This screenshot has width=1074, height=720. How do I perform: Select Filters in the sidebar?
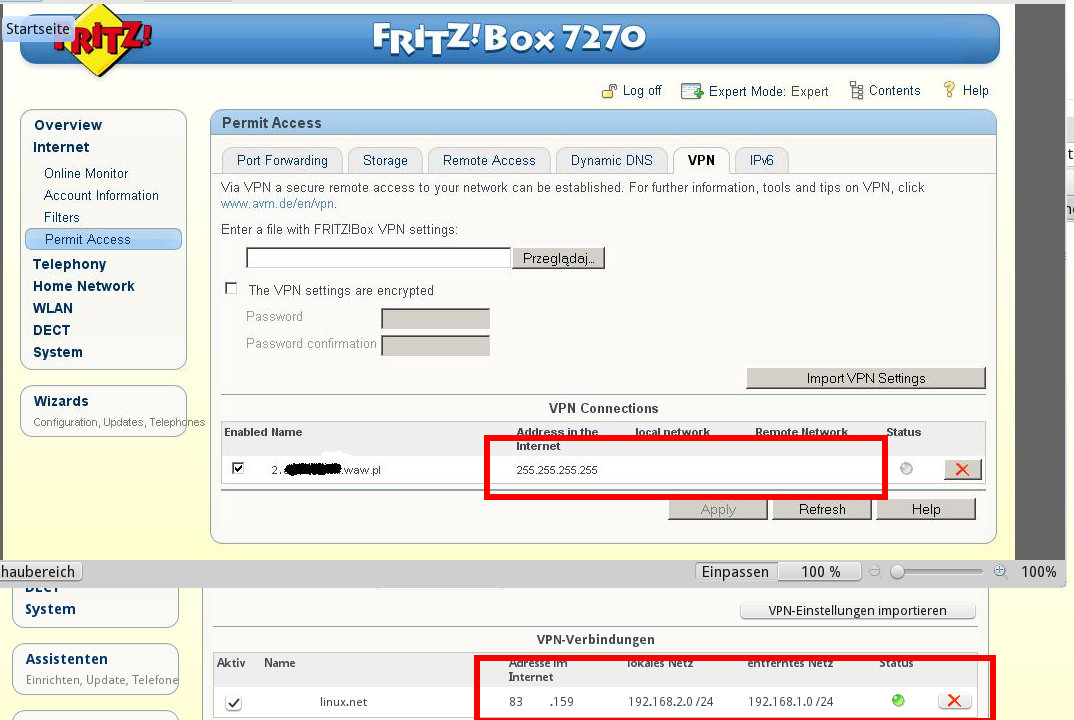(62, 217)
